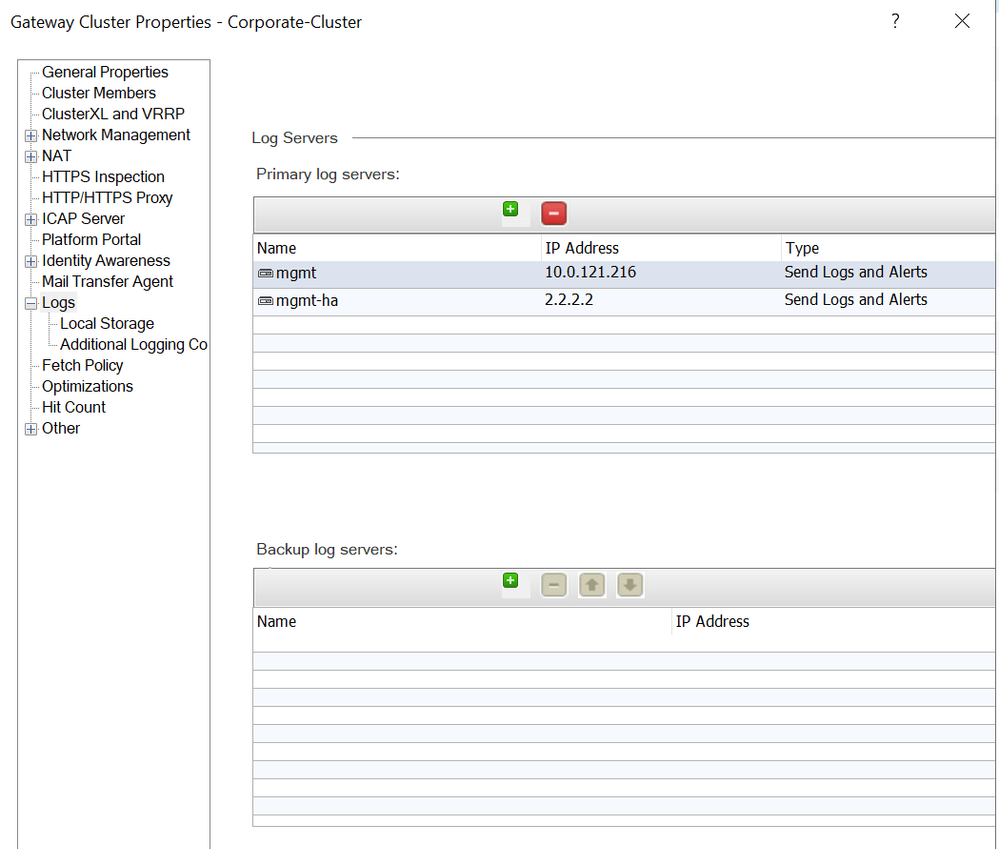The height and width of the screenshot is (849, 999).
Task: Click IP address 10.0.121.216
Action: tap(590, 273)
